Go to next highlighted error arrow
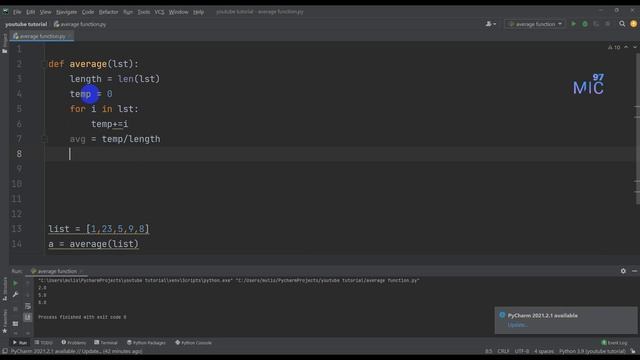 [x=635, y=47]
